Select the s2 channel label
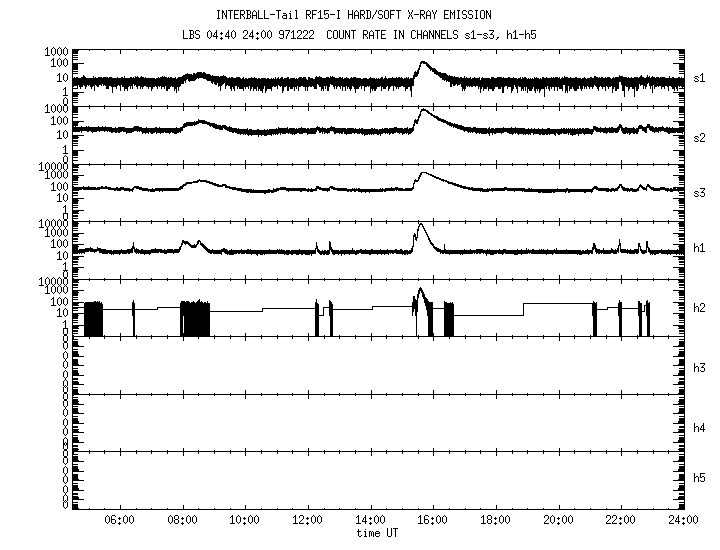This screenshot has height=550, width=720. [699, 137]
